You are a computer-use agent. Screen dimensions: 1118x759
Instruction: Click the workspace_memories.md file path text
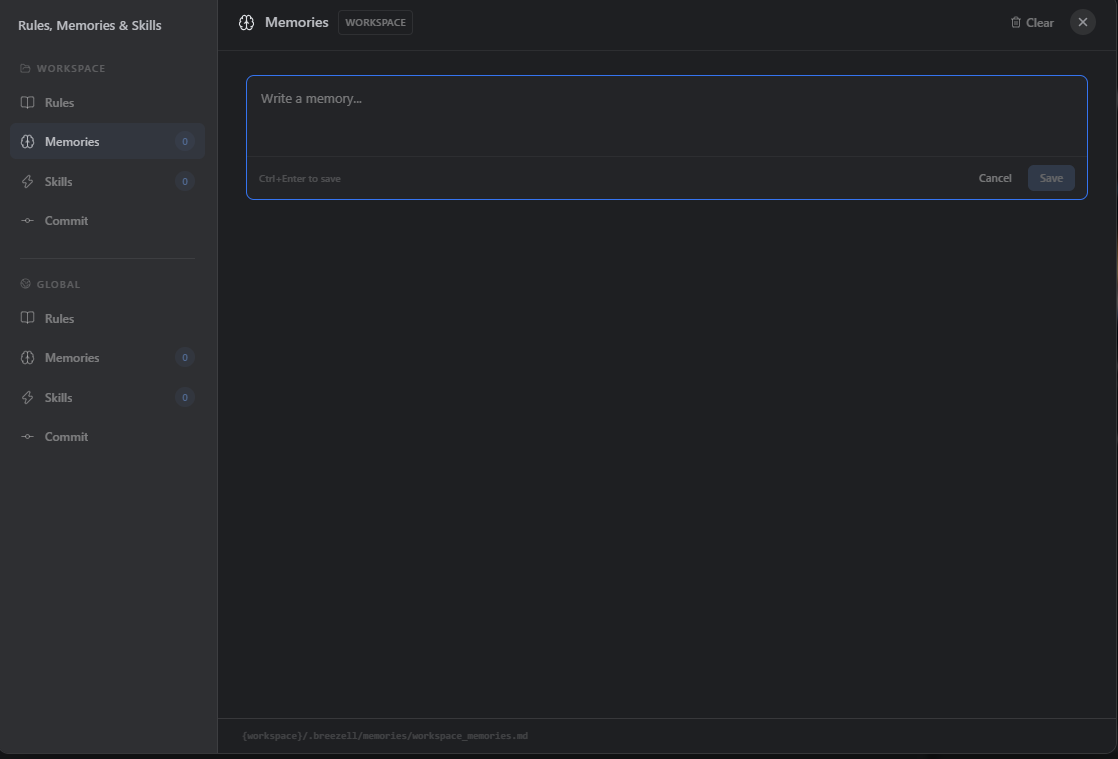pyautogui.click(x=385, y=736)
